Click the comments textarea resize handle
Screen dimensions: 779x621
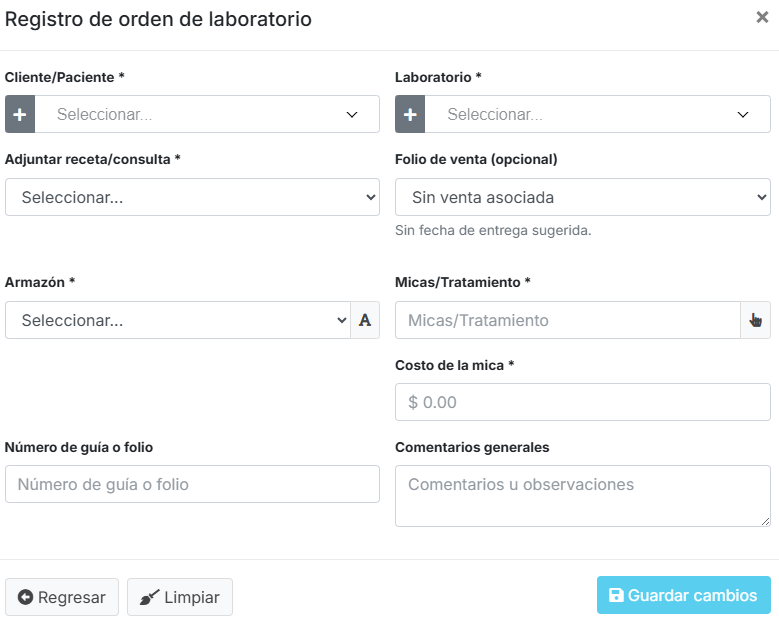[x=765, y=521]
